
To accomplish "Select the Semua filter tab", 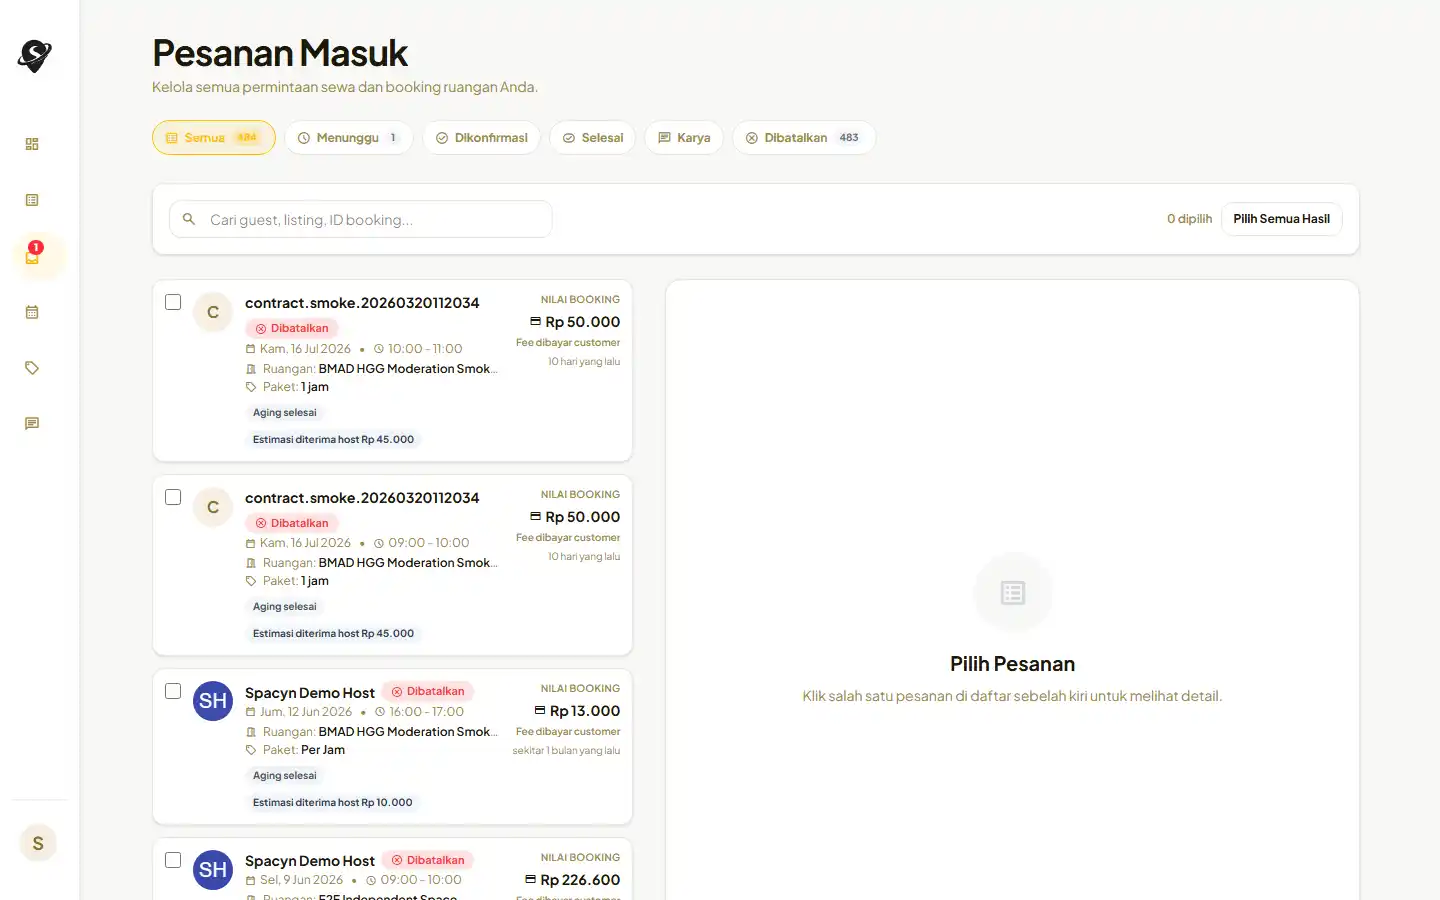I will click(x=214, y=138).
